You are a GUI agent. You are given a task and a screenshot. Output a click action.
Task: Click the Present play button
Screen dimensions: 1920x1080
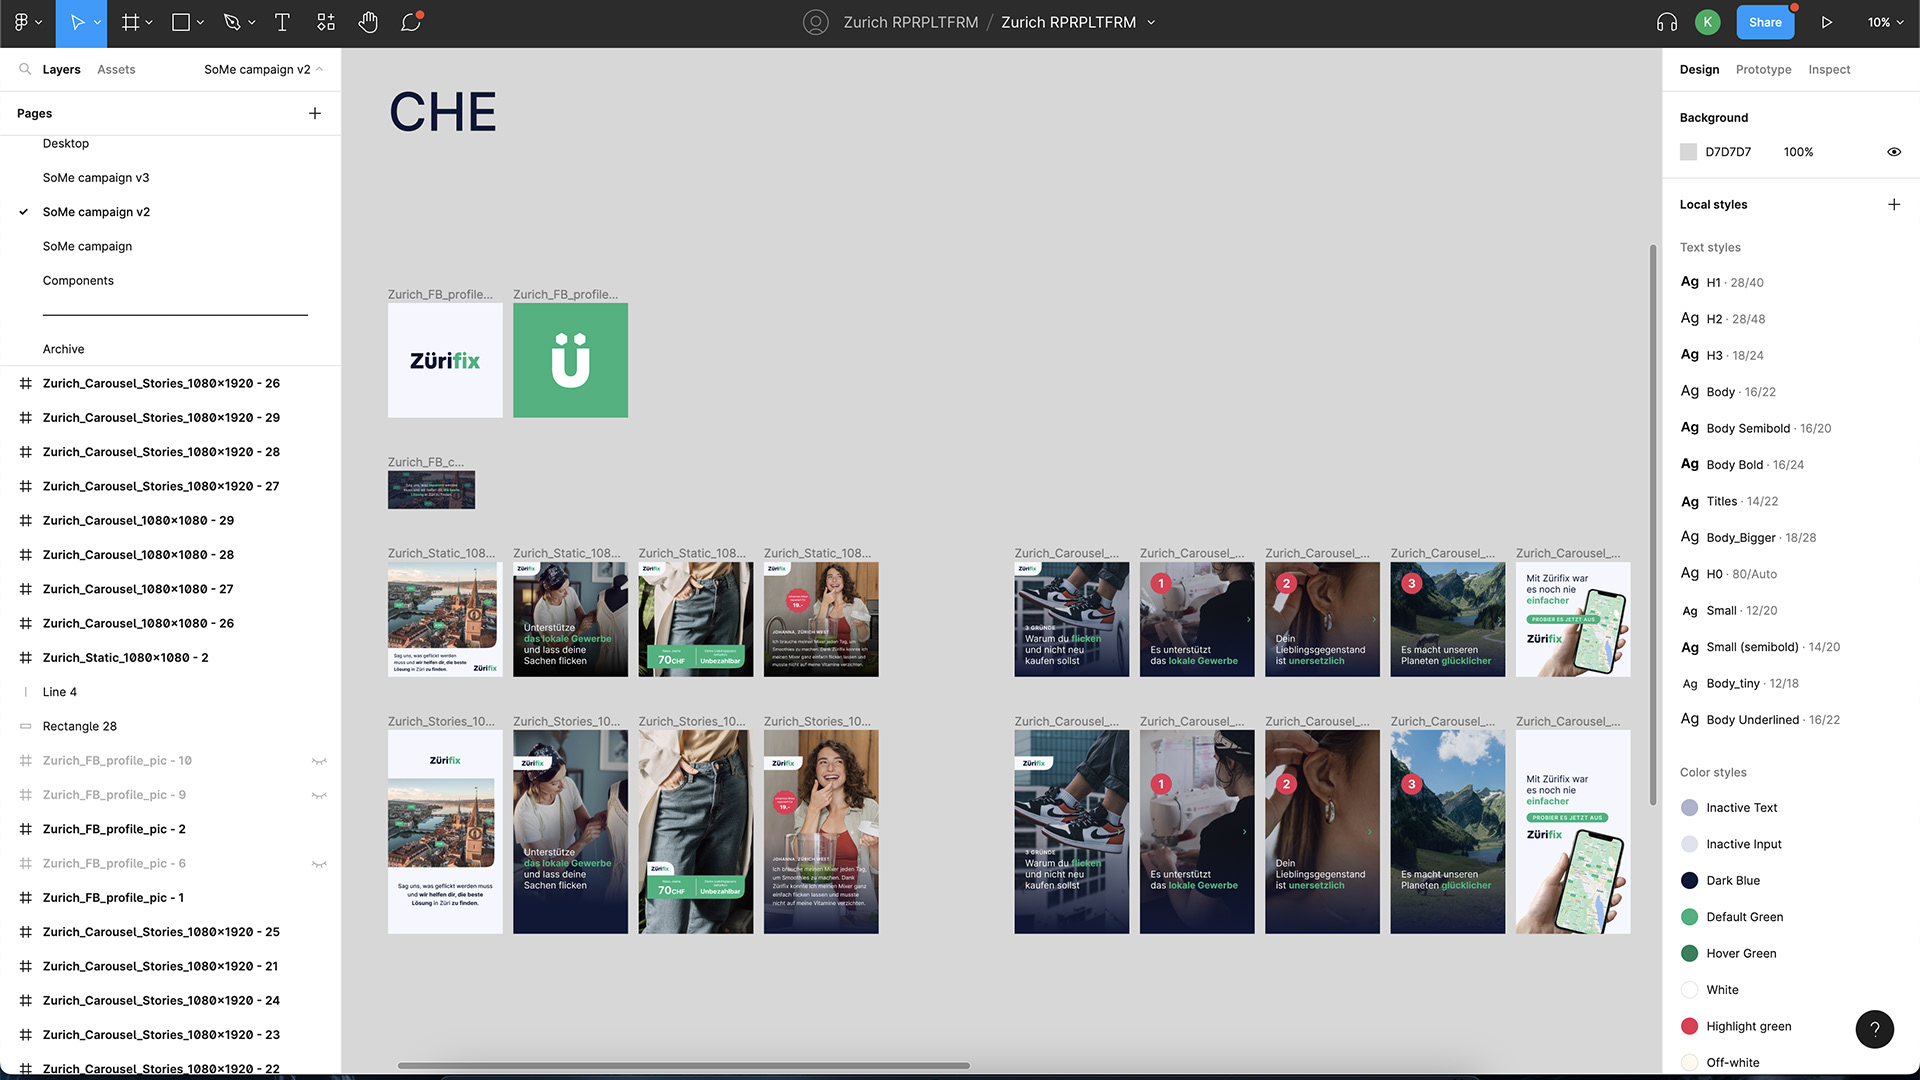(1826, 22)
